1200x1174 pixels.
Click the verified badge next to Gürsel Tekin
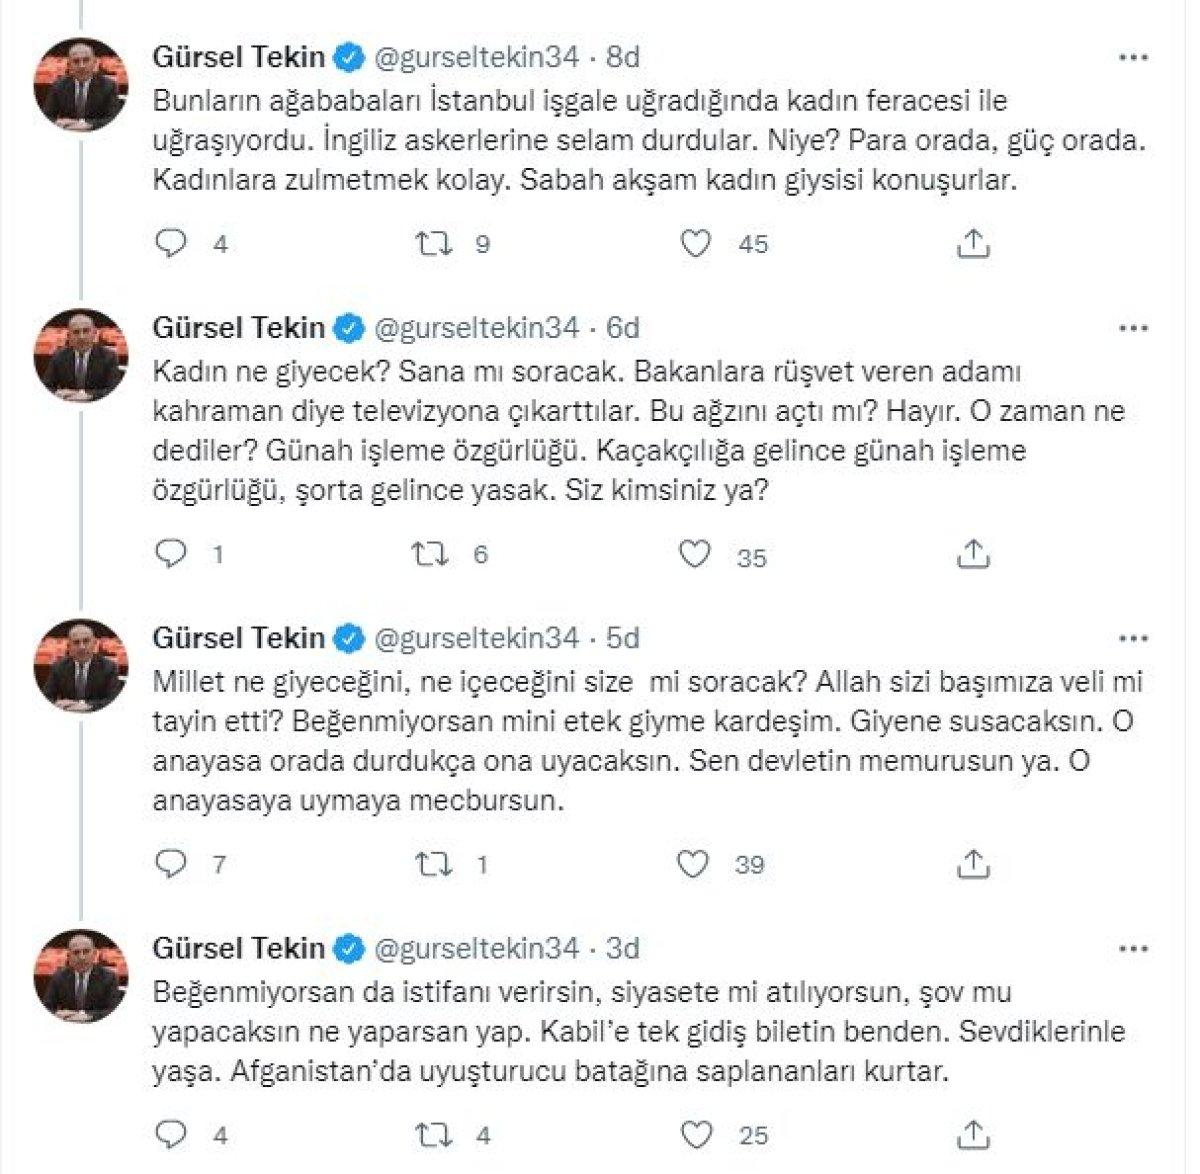347,57
